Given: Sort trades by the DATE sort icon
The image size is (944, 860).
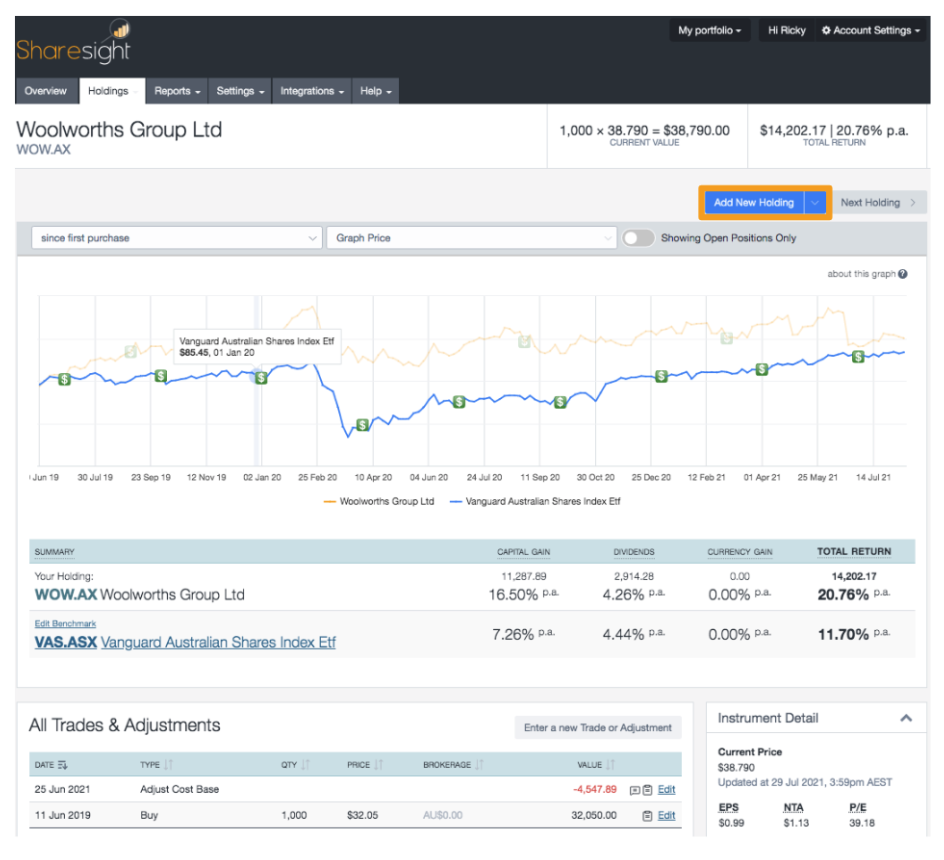Looking at the screenshot, I should [x=63, y=765].
